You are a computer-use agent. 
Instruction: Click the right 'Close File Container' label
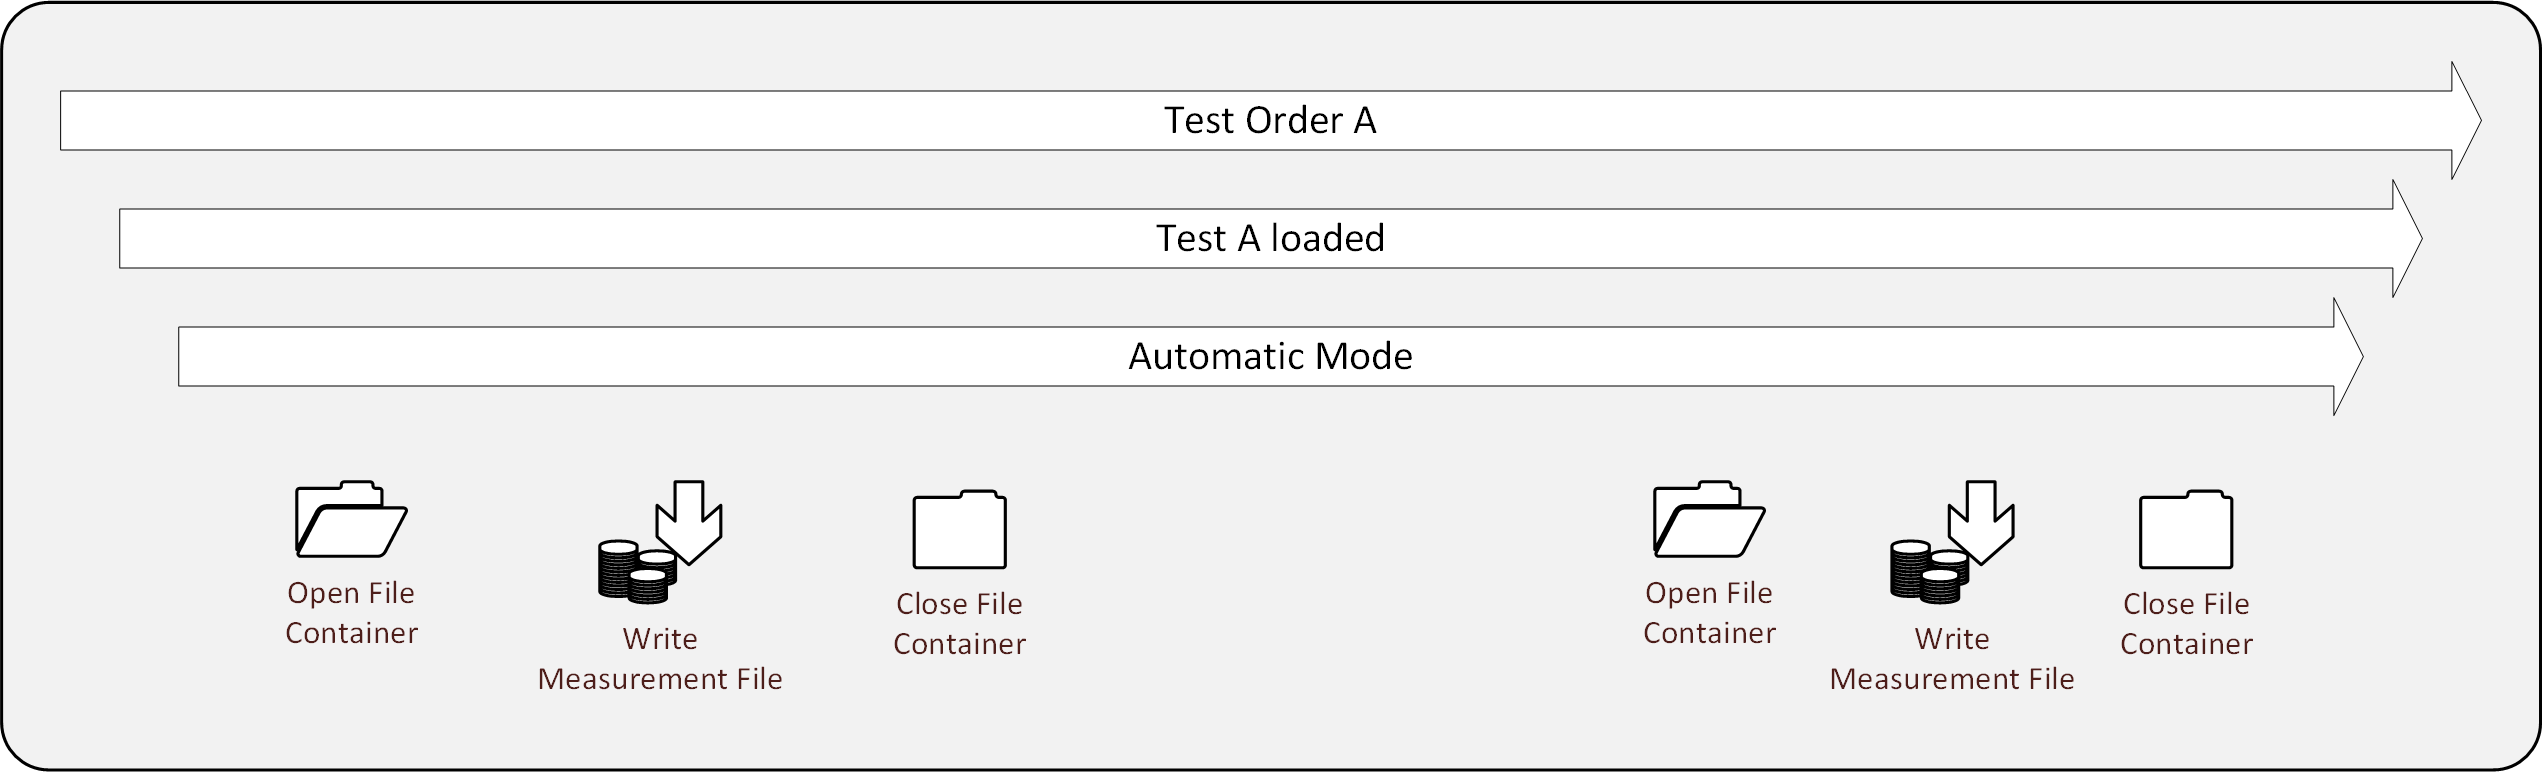(x=2186, y=624)
